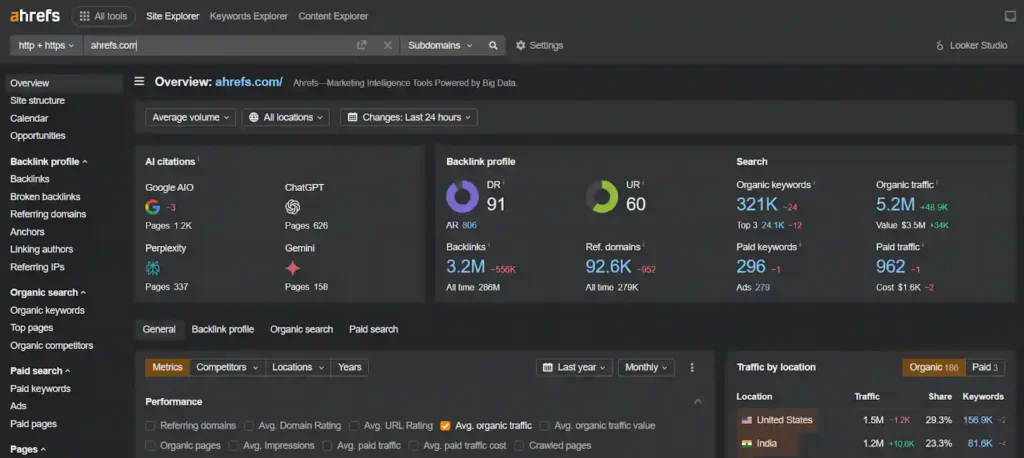Click the ChatGPT logo icon
This screenshot has height=458, width=1024.
[293, 207]
